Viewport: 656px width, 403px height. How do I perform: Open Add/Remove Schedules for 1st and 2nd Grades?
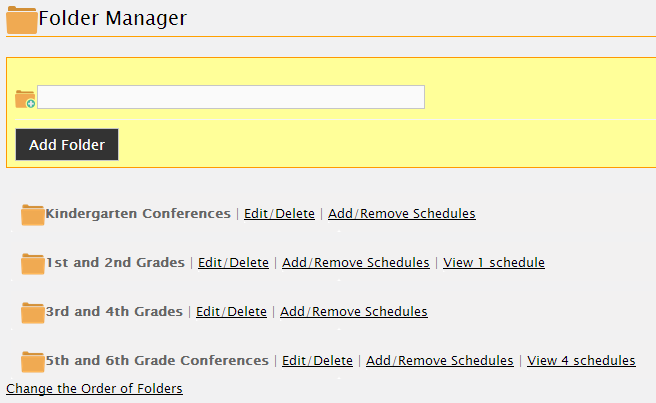356,262
